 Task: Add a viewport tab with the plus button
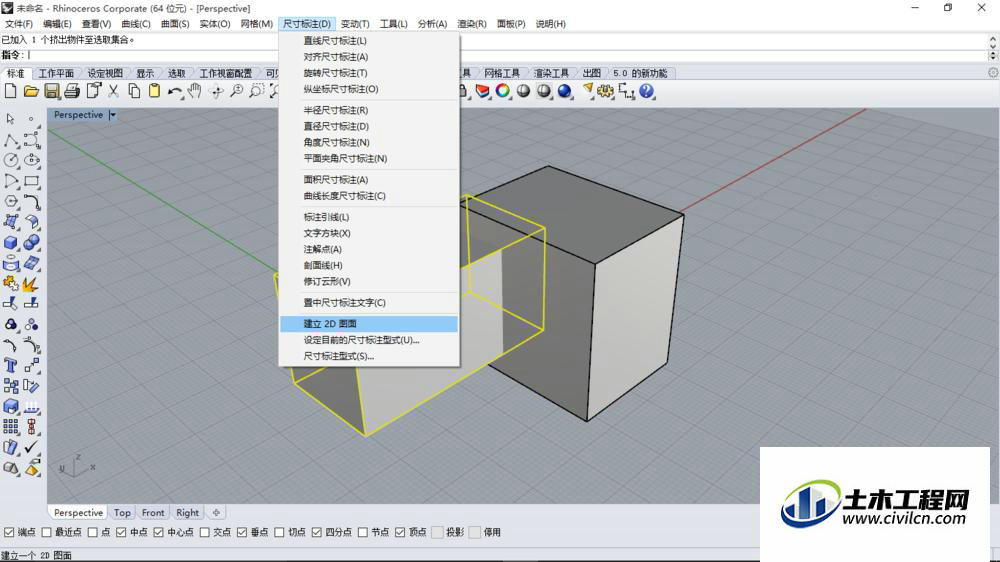[216, 512]
